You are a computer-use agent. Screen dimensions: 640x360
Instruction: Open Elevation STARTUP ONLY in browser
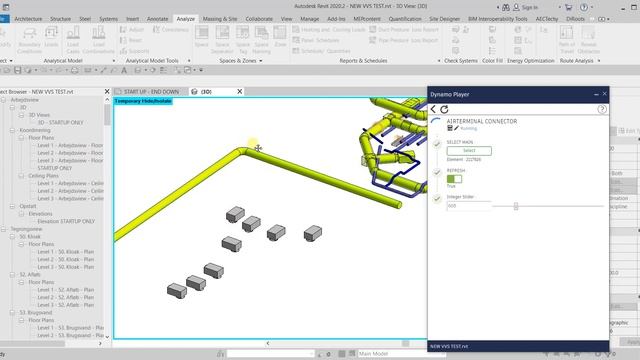(66, 221)
